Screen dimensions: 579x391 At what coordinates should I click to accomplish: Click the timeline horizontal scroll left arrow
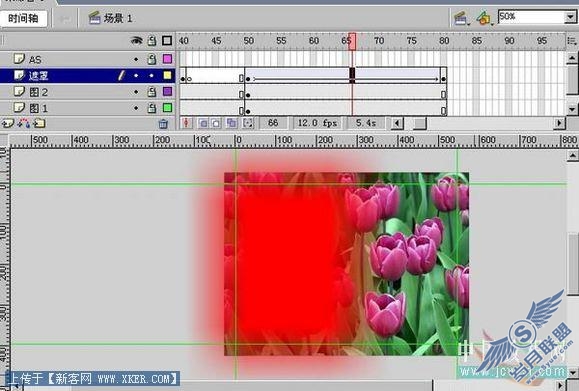click(397, 123)
